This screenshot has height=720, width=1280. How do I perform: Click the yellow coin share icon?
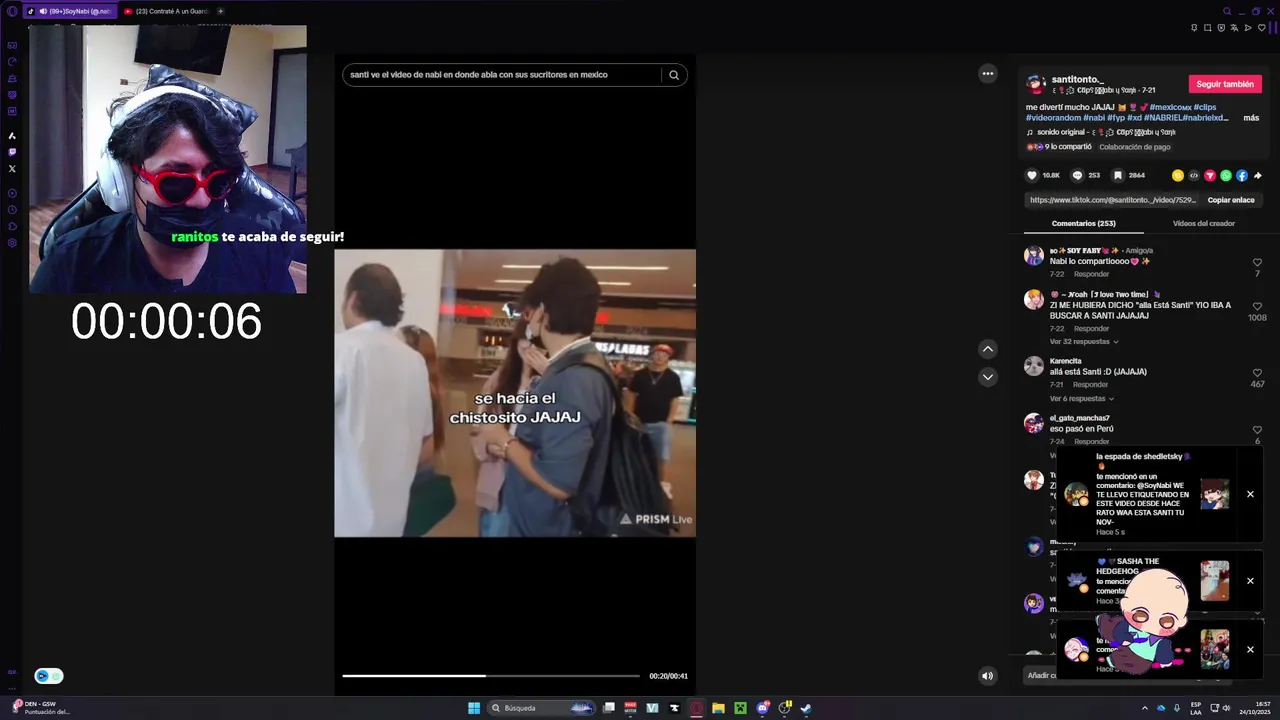coord(1178,175)
